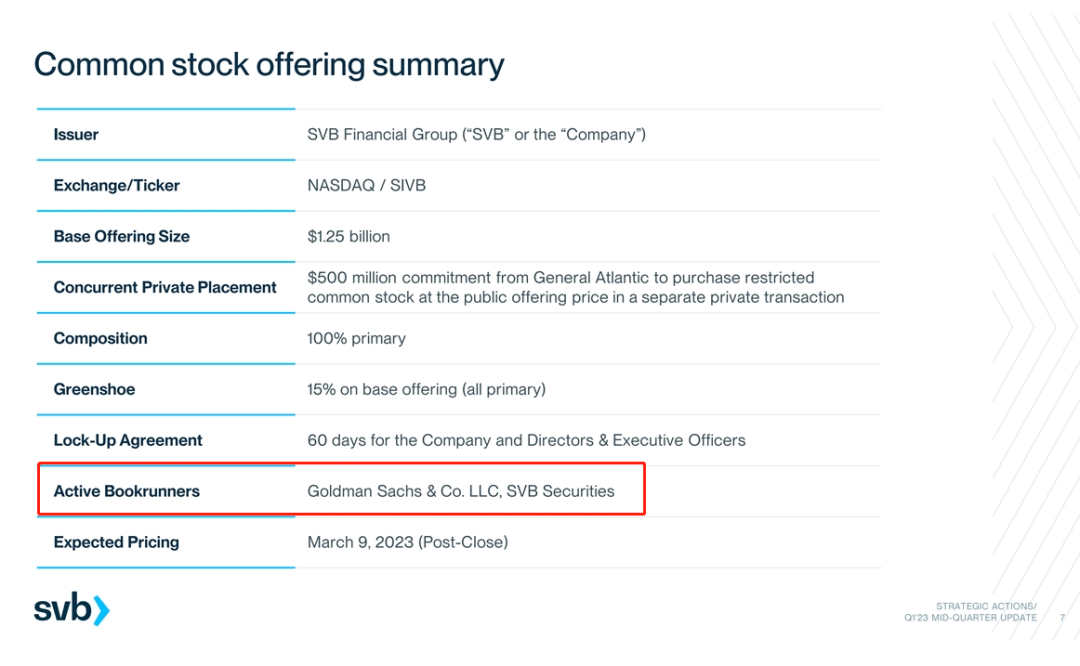
Task: Click the Expected Pricing date March 9, 2023
Action: coord(360,542)
